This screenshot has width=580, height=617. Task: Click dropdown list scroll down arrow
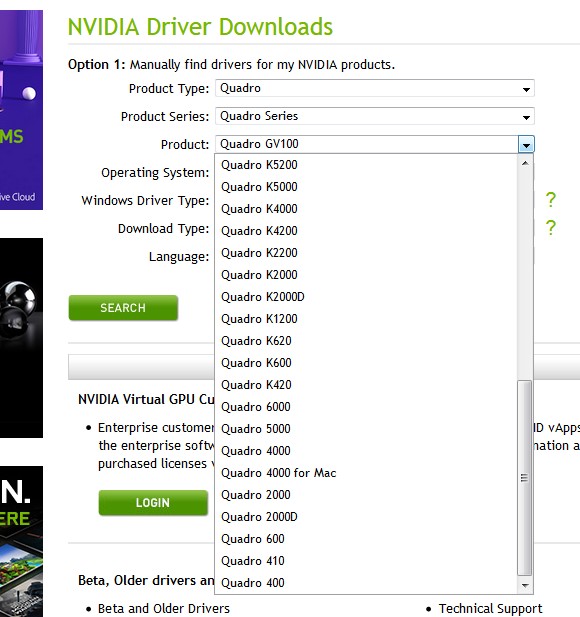click(x=525, y=586)
